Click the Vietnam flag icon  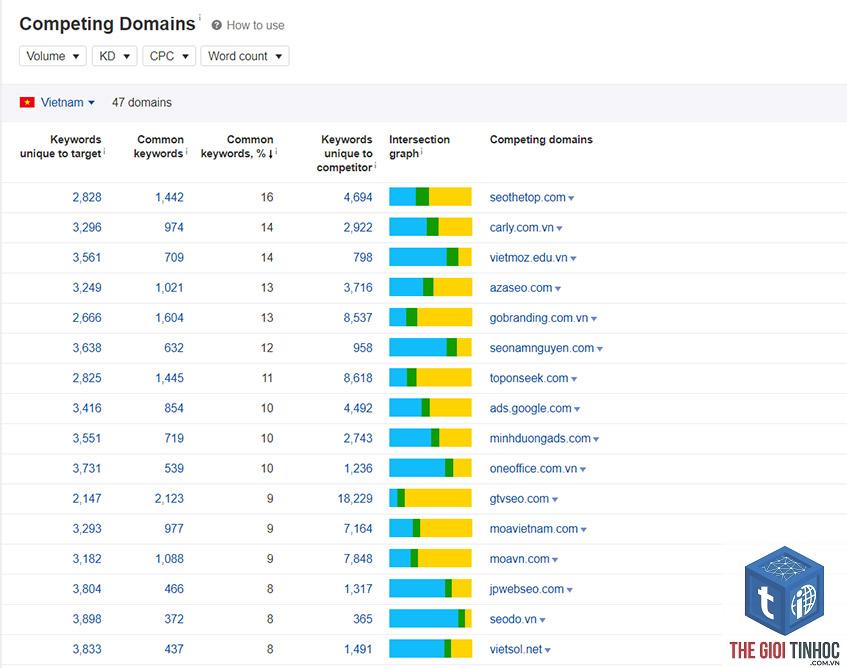point(27,102)
